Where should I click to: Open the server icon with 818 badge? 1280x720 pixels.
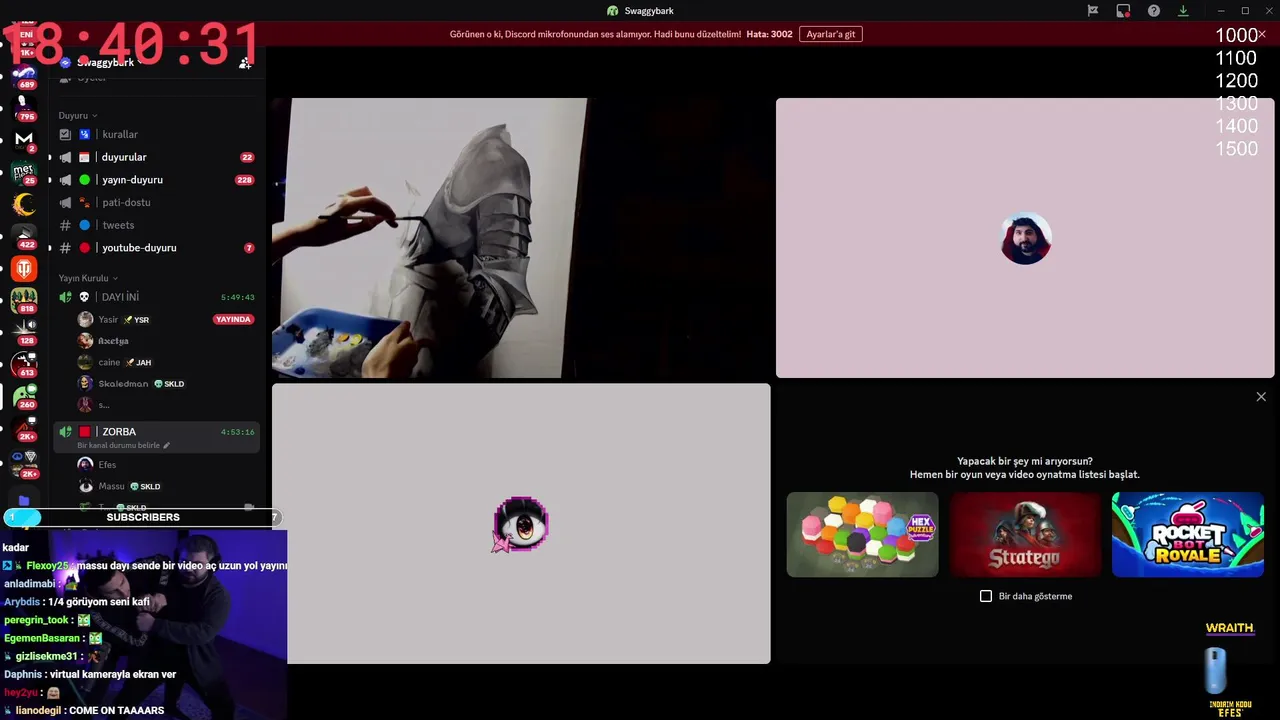click(24, 300)
